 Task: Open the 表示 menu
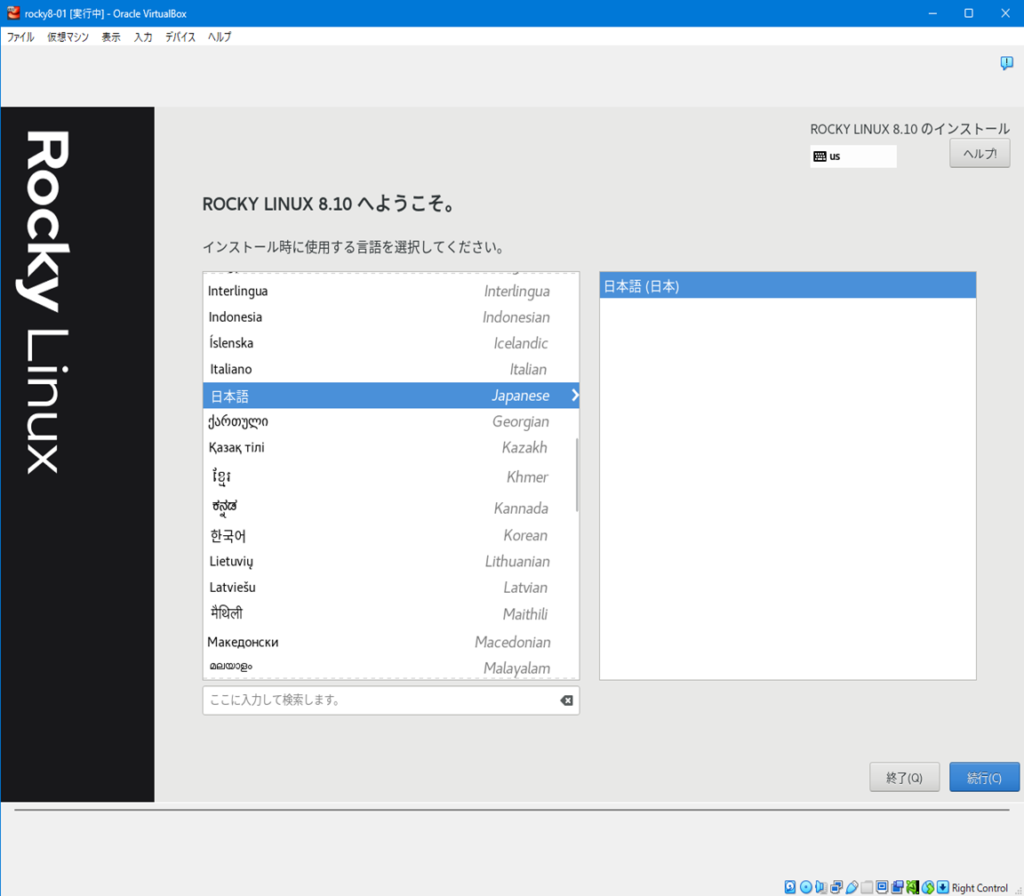click(x=111, y=37)
